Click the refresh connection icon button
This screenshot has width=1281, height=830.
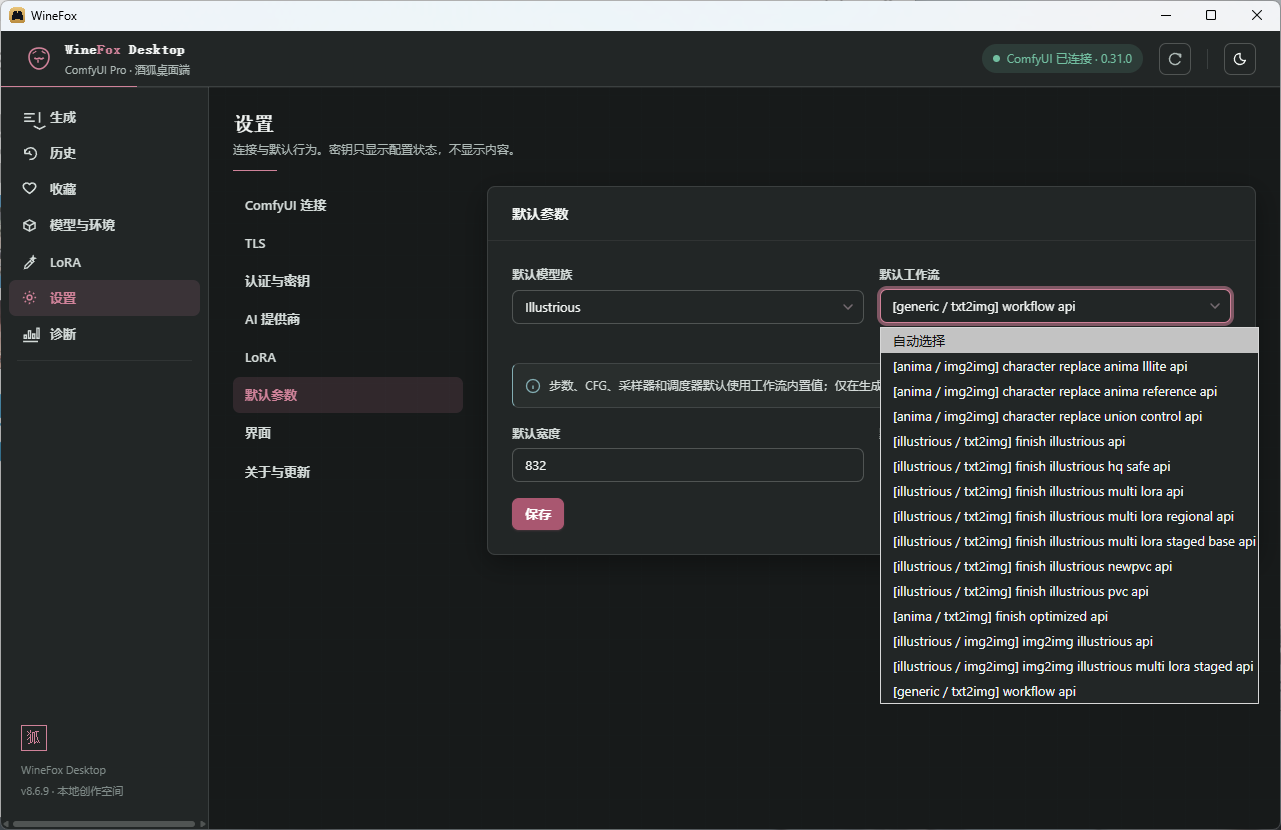1175,59
